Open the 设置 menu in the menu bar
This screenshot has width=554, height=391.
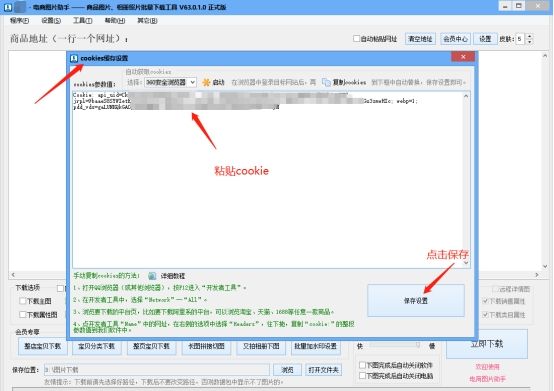point(51,21)
